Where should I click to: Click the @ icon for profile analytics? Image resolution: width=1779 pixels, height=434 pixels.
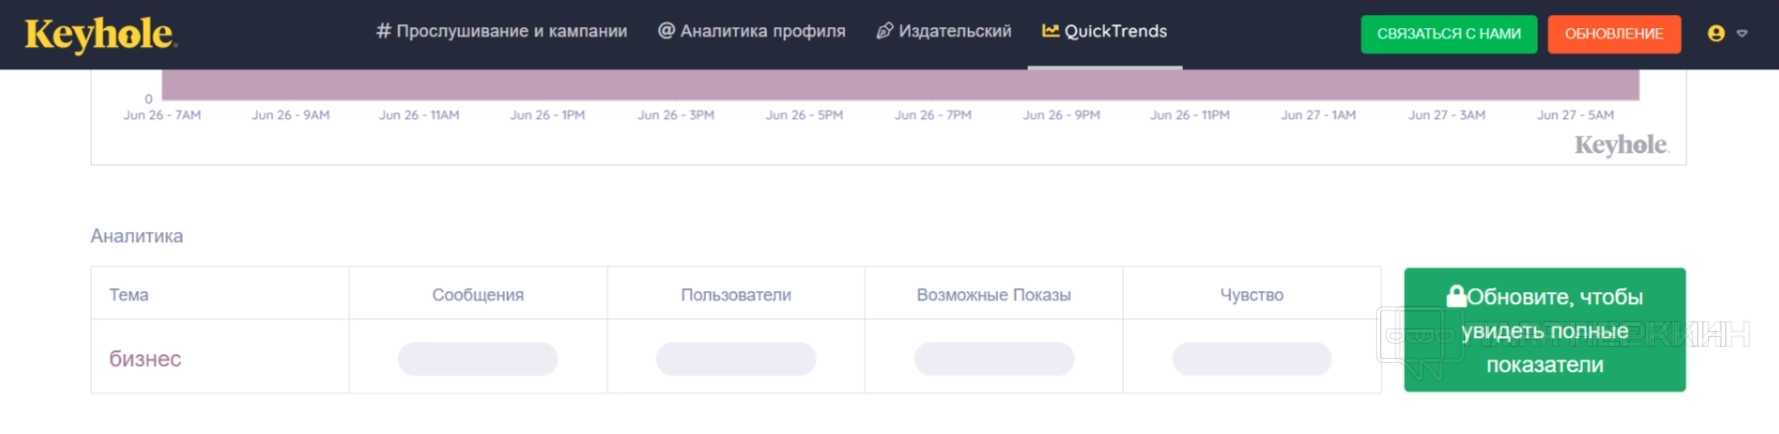coord(666,31)
